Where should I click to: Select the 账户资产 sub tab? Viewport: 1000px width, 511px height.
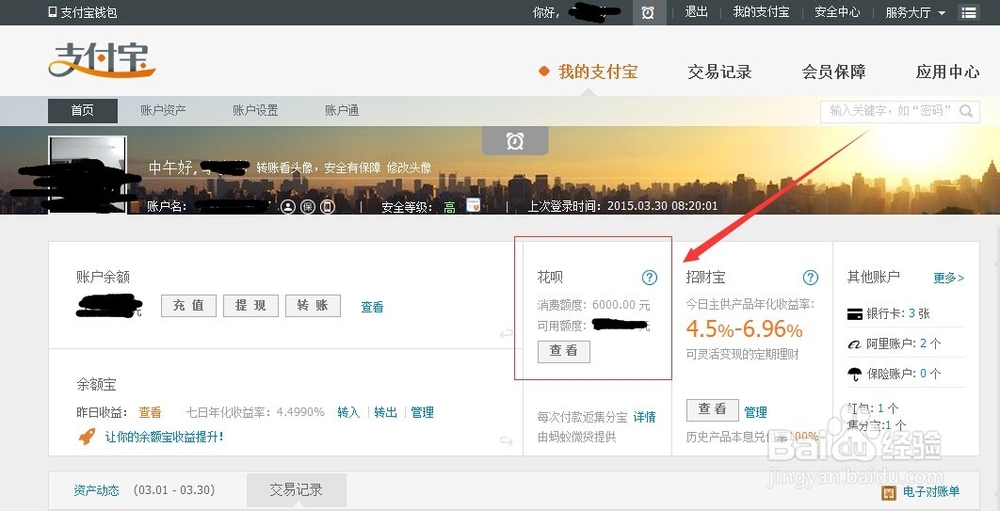click(x=163, y=110)
